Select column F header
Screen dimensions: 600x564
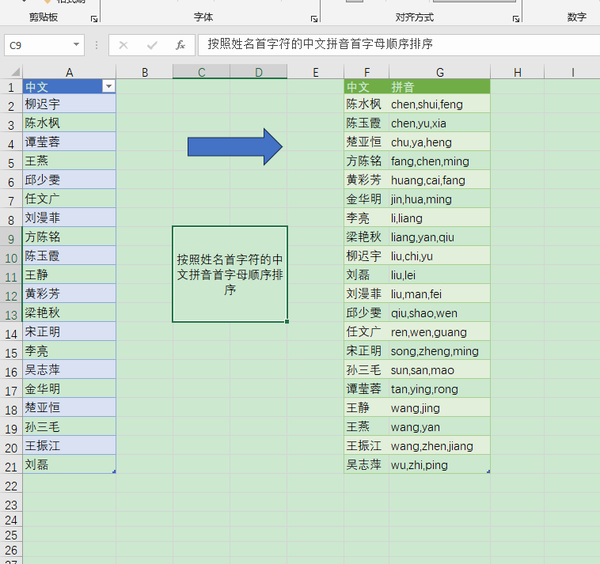367,72
